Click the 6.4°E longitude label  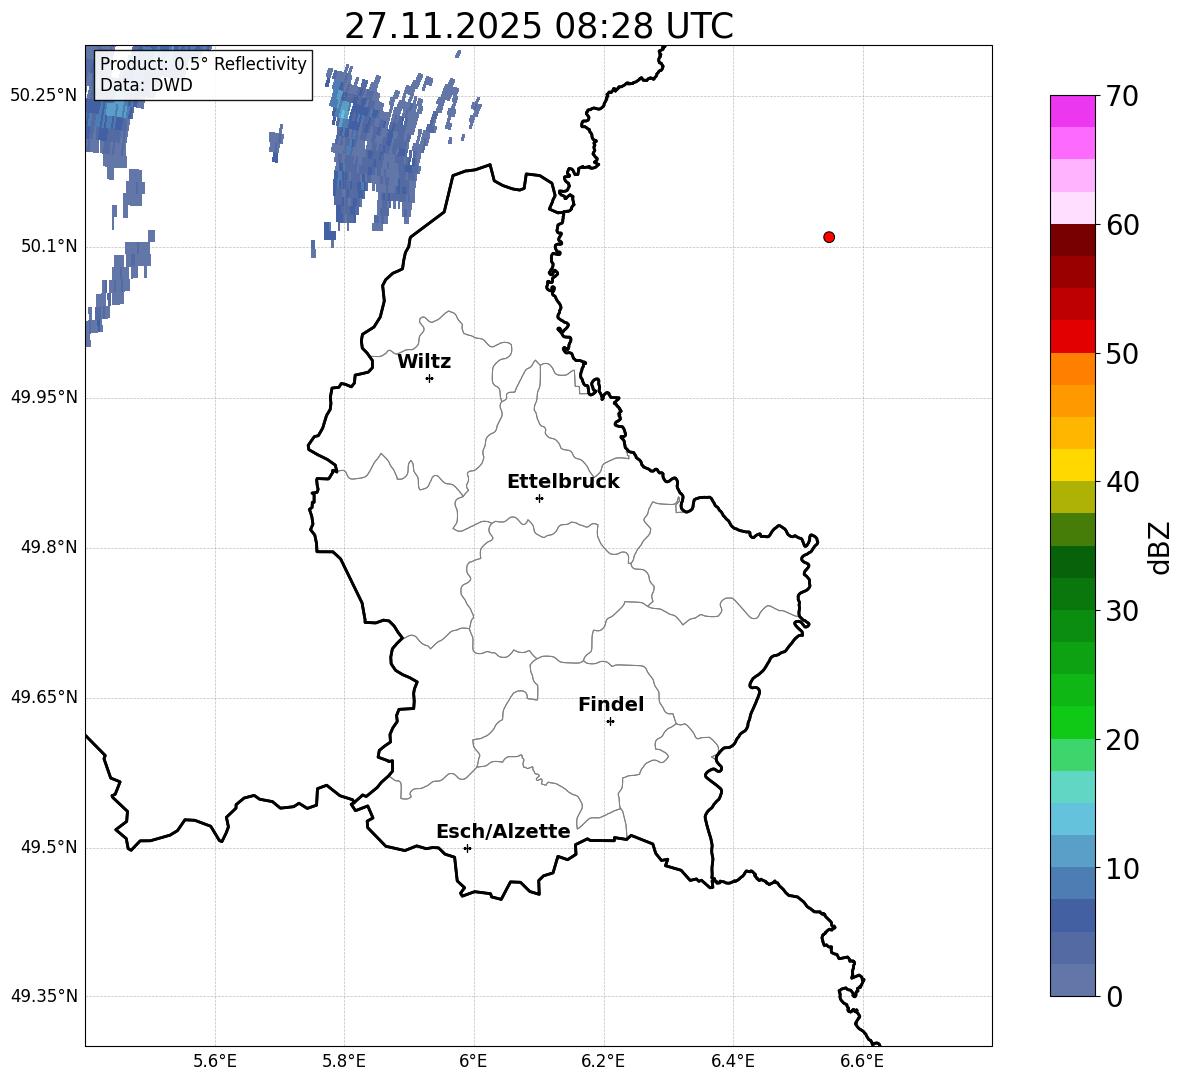coord(732,1061)
